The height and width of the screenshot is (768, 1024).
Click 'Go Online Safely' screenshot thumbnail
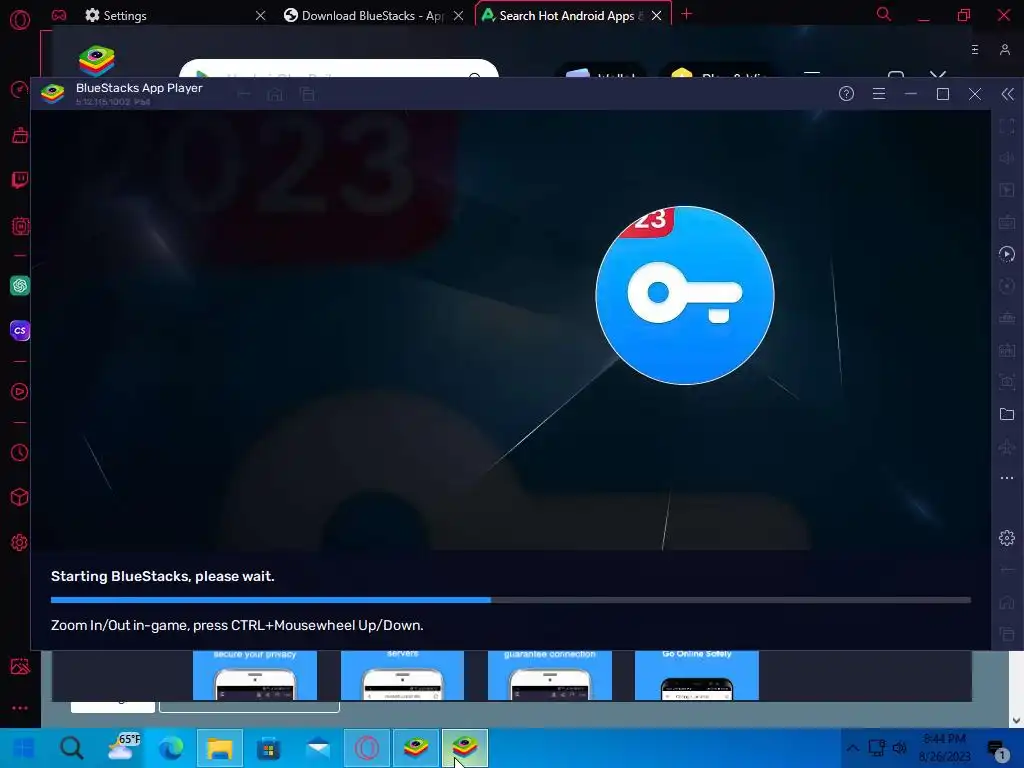click(697, 675)
